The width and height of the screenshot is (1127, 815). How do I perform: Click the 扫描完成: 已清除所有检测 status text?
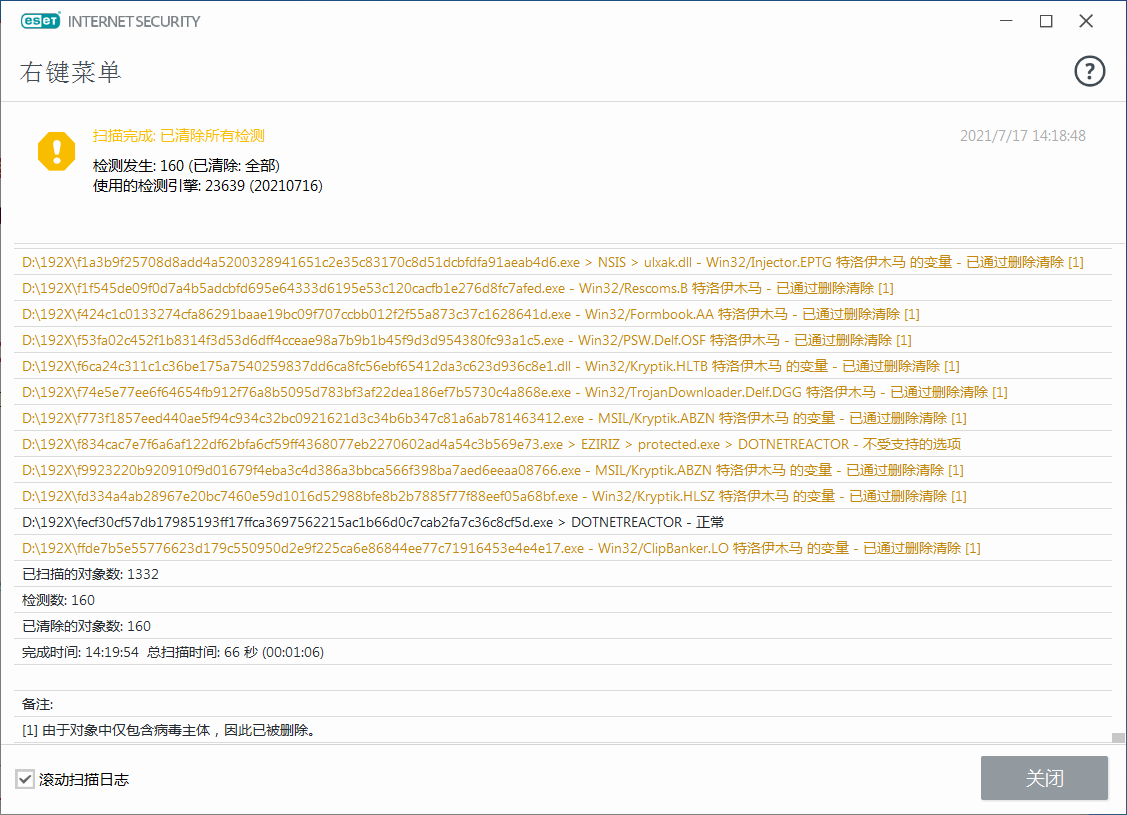point(178,136)
